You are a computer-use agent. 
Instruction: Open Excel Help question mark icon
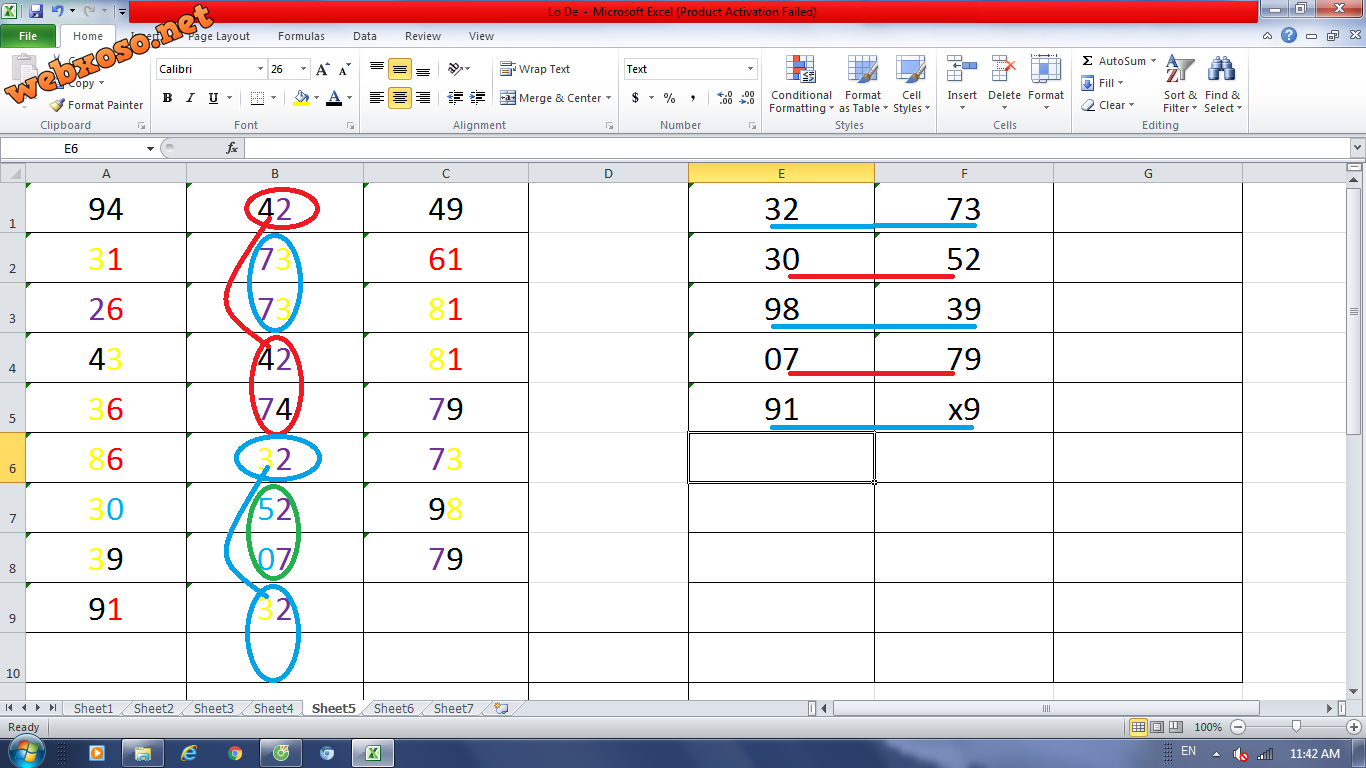tap(1289, 36)
